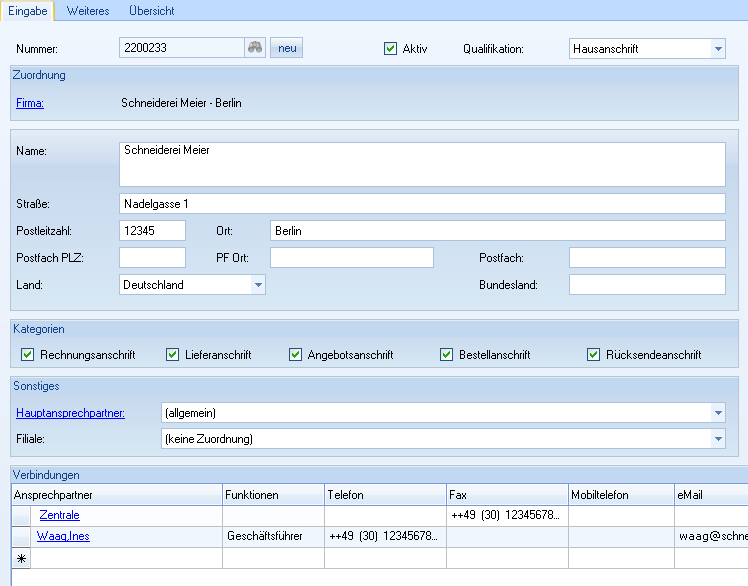This screenshot has width=748, height=586.
Task: Open the Übersicht tab
Action: pos(151,11)
